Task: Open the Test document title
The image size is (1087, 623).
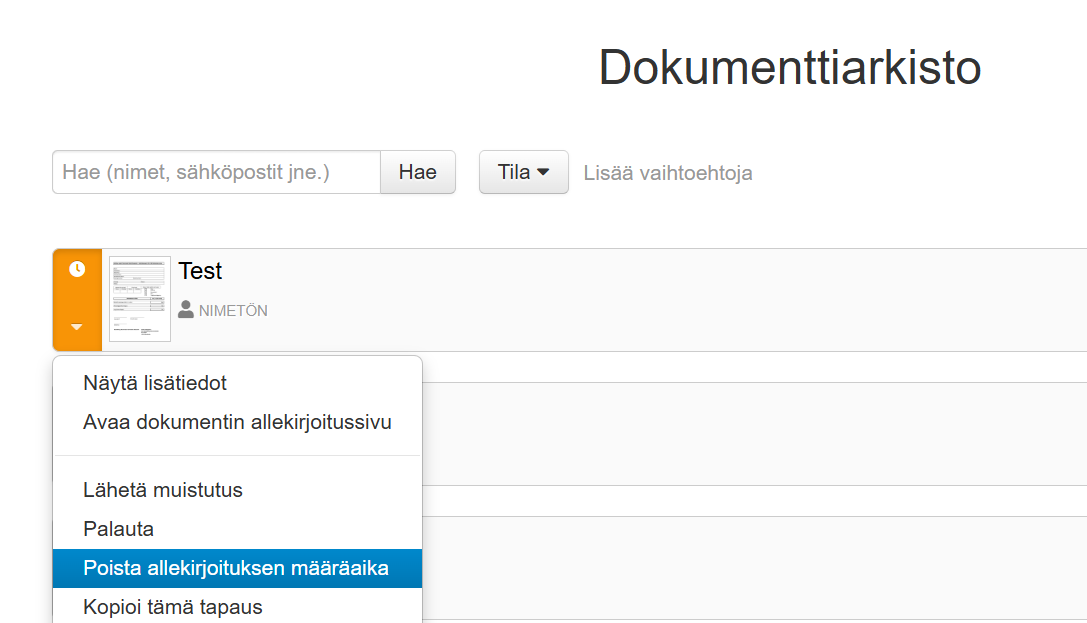Action: click(x=200, y=271)
